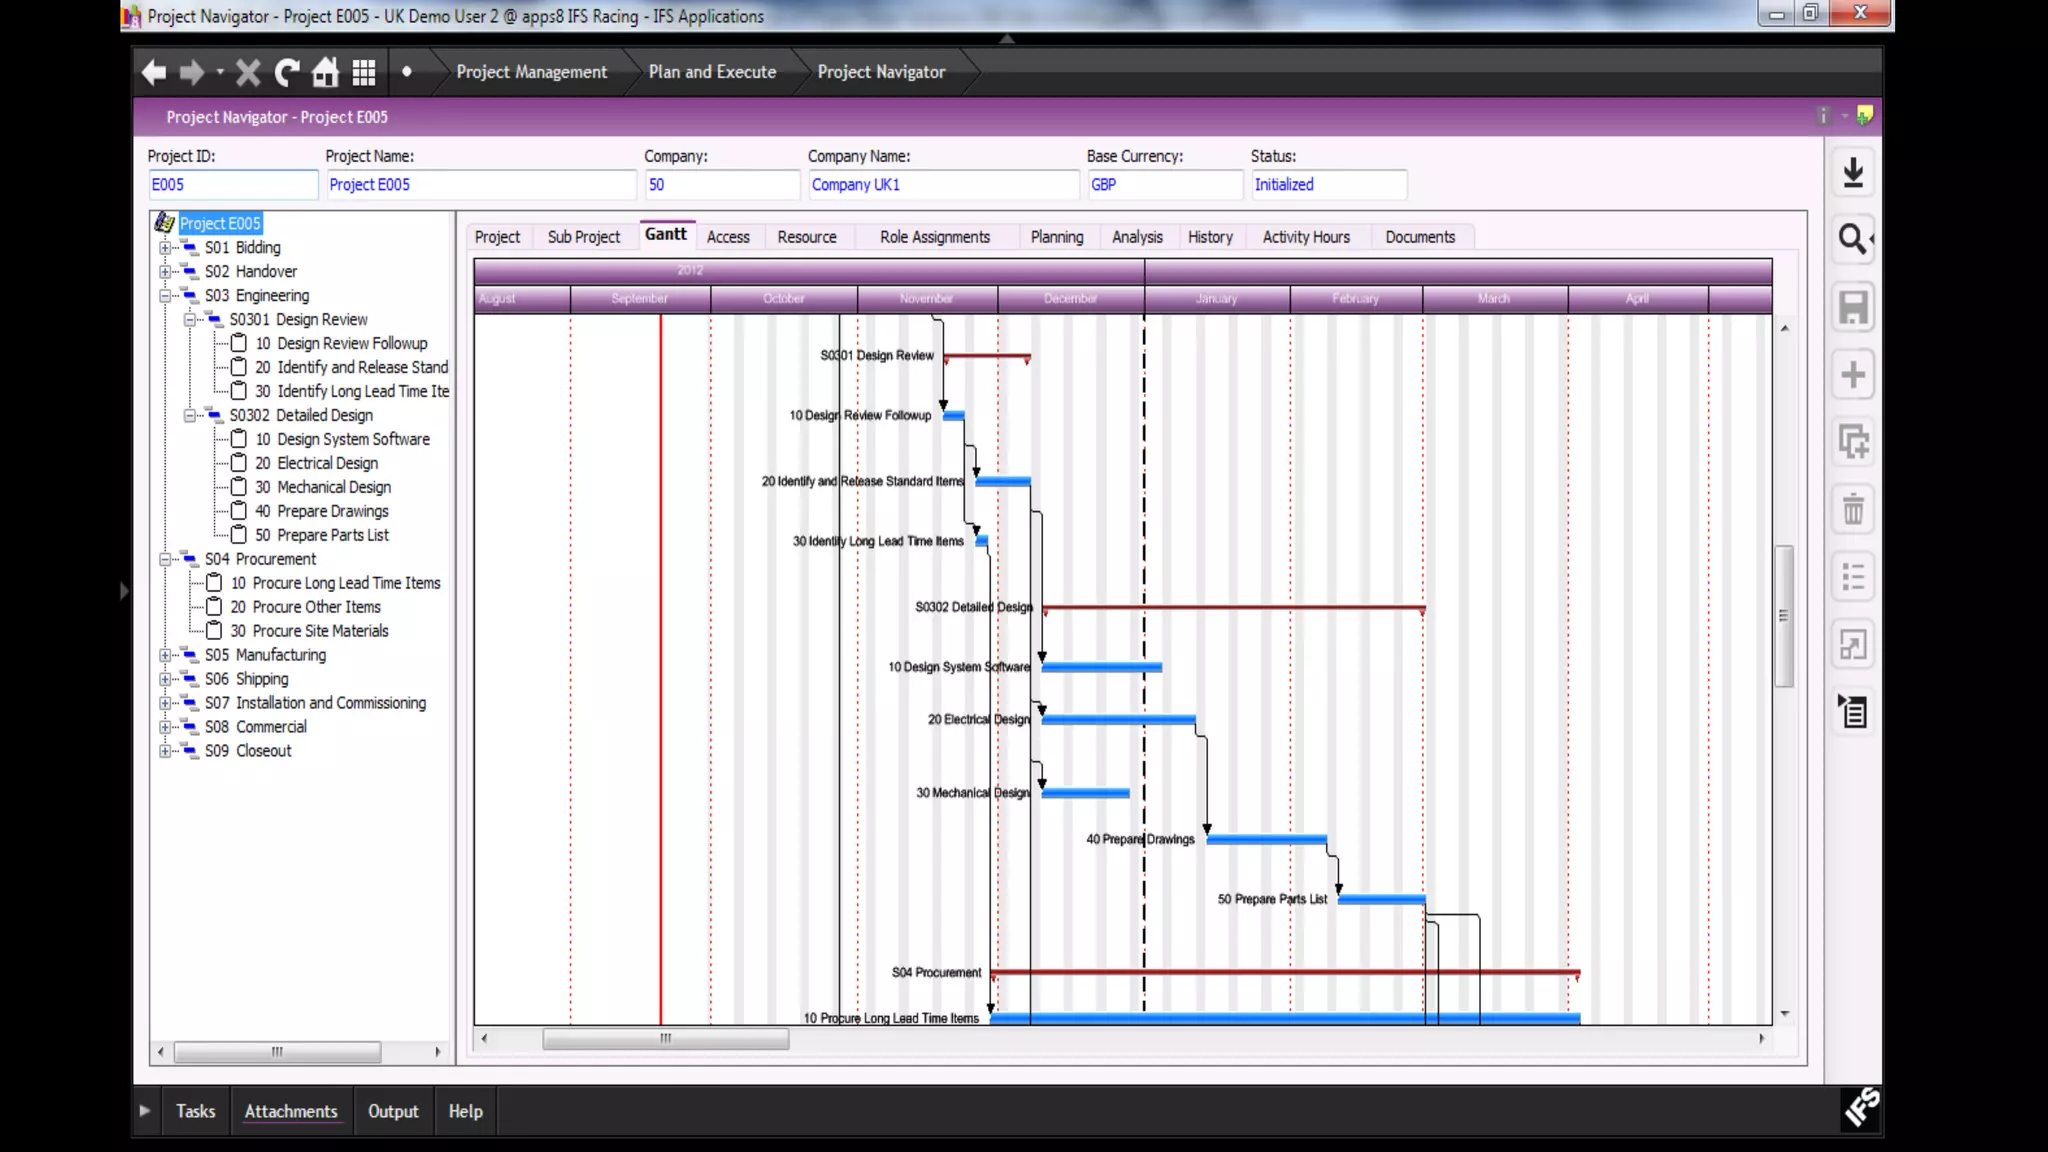Click the Search magnifier icon on right toolbar
The height and width of the screenshot is (1152, 2048).
[x=1852, y=239]
